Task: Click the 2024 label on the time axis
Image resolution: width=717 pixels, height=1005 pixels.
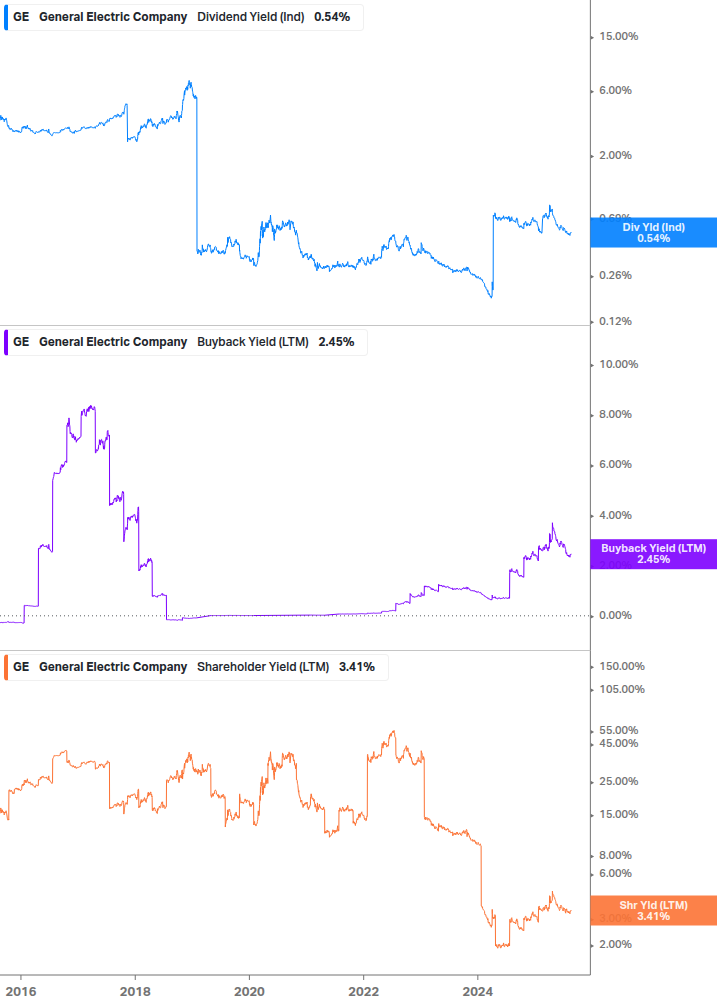Action: click(478, 992)
